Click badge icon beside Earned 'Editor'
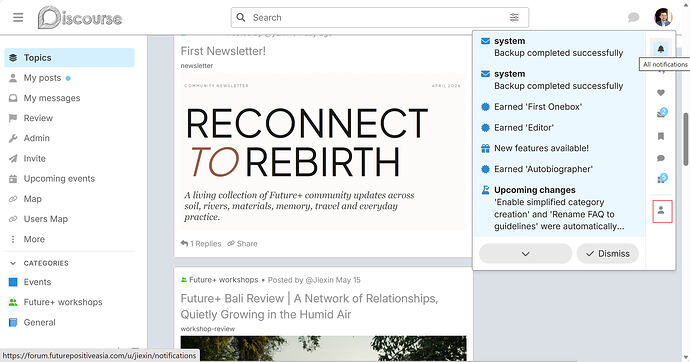This screenshot has height=362, width=690. pos(485,128)
